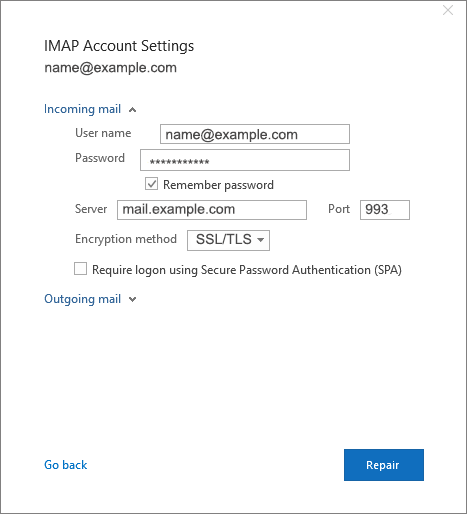This screenshot has width=467, height=514.
Task: Focus the User name input field
Action: [x=255, y=134]
